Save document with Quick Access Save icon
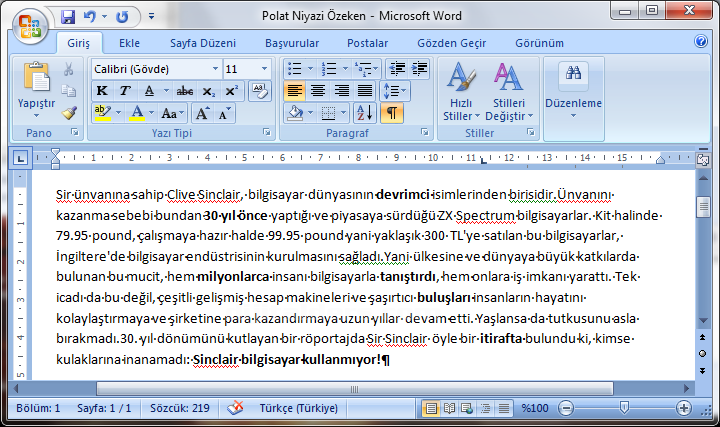The image size is (720, 427). point(68,17)
